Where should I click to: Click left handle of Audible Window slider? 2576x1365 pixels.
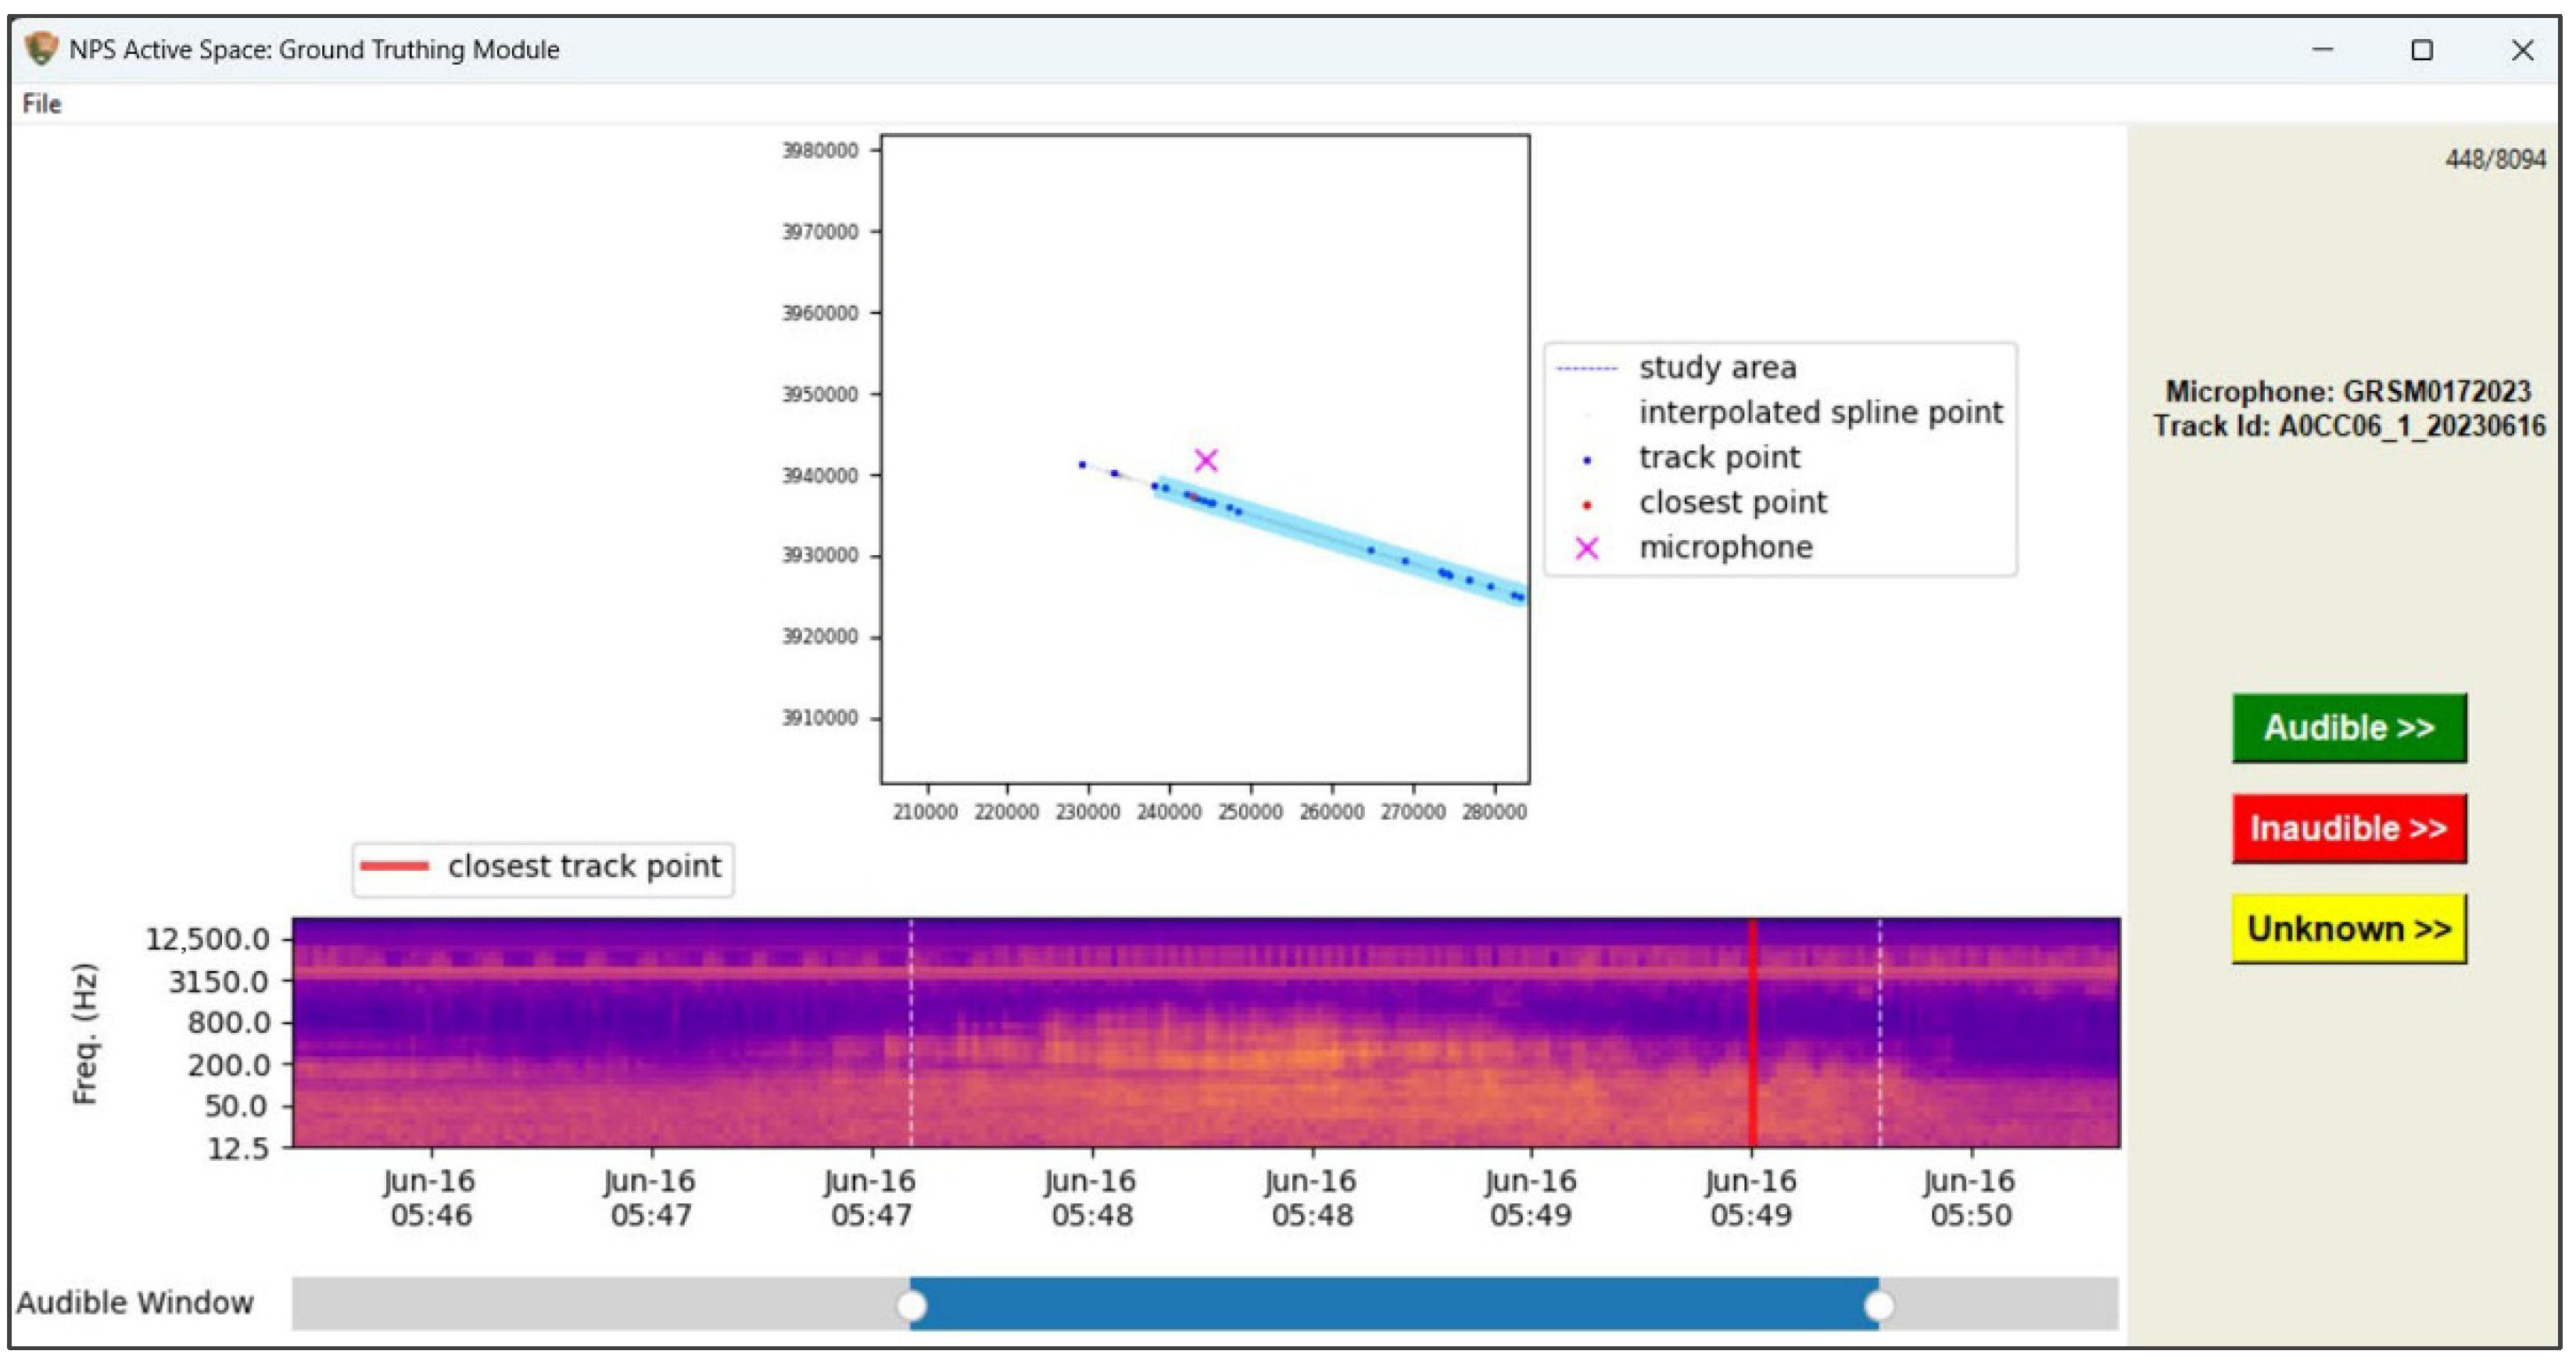(x=911, y=1305)
